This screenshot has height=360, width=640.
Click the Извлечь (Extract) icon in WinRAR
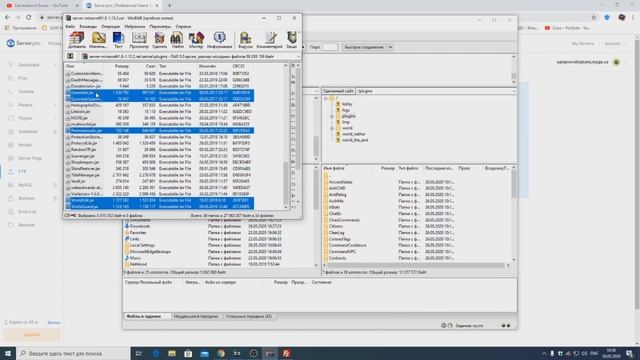point(98,40)
